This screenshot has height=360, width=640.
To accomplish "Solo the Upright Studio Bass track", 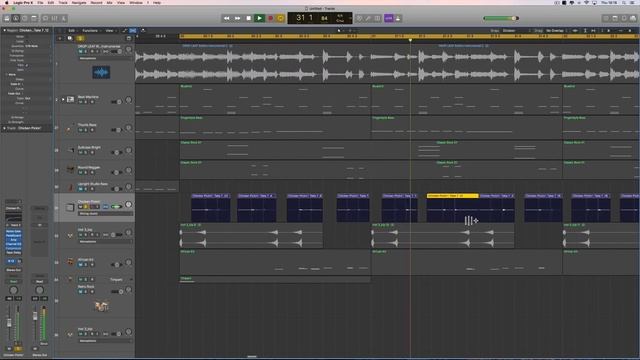I will pyautogui.click(x=86, y=189).
